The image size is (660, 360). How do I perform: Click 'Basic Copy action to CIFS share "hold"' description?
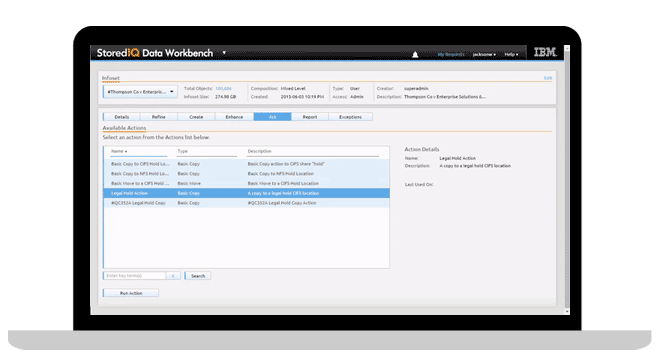[286, 164]
